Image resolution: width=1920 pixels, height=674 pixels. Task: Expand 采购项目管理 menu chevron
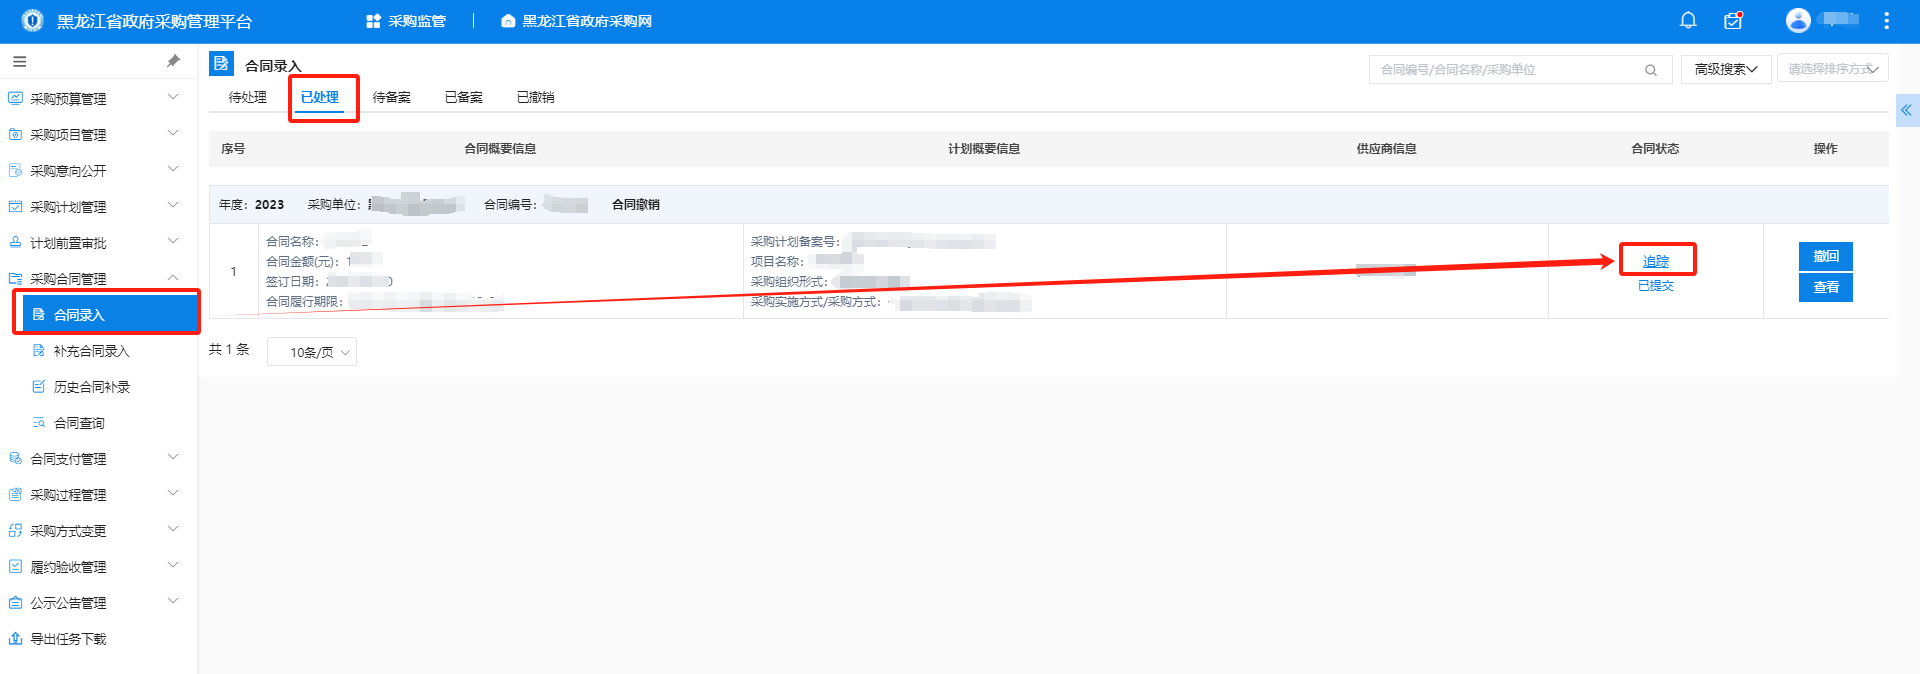click(173, 133)
